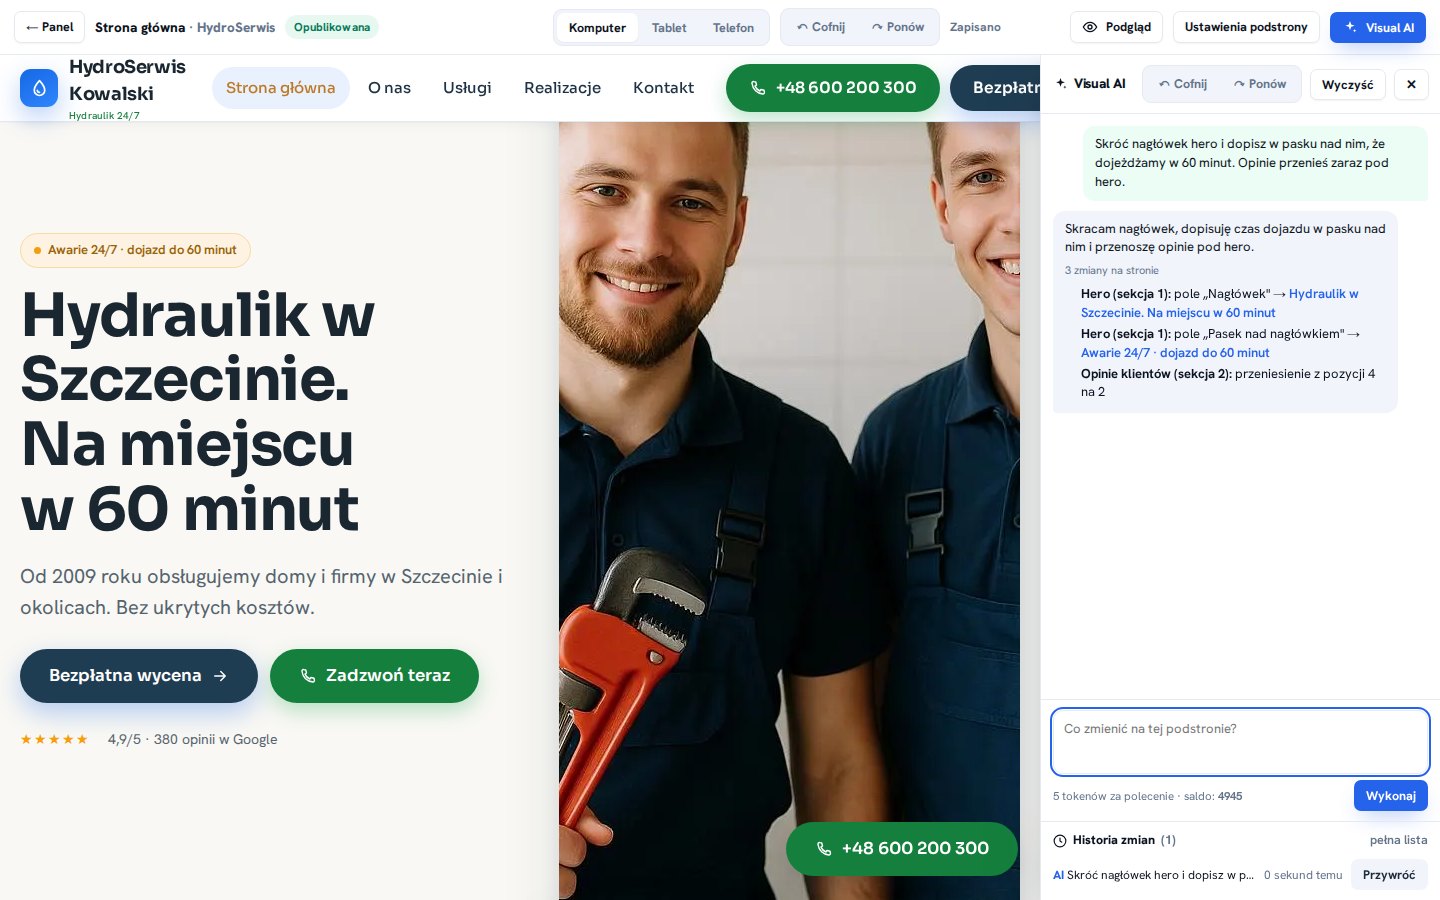The width and height of the screenshot is (1440, 900).
Task: Click the Bezpłatna wycena hero button
Action: [139, 676]
